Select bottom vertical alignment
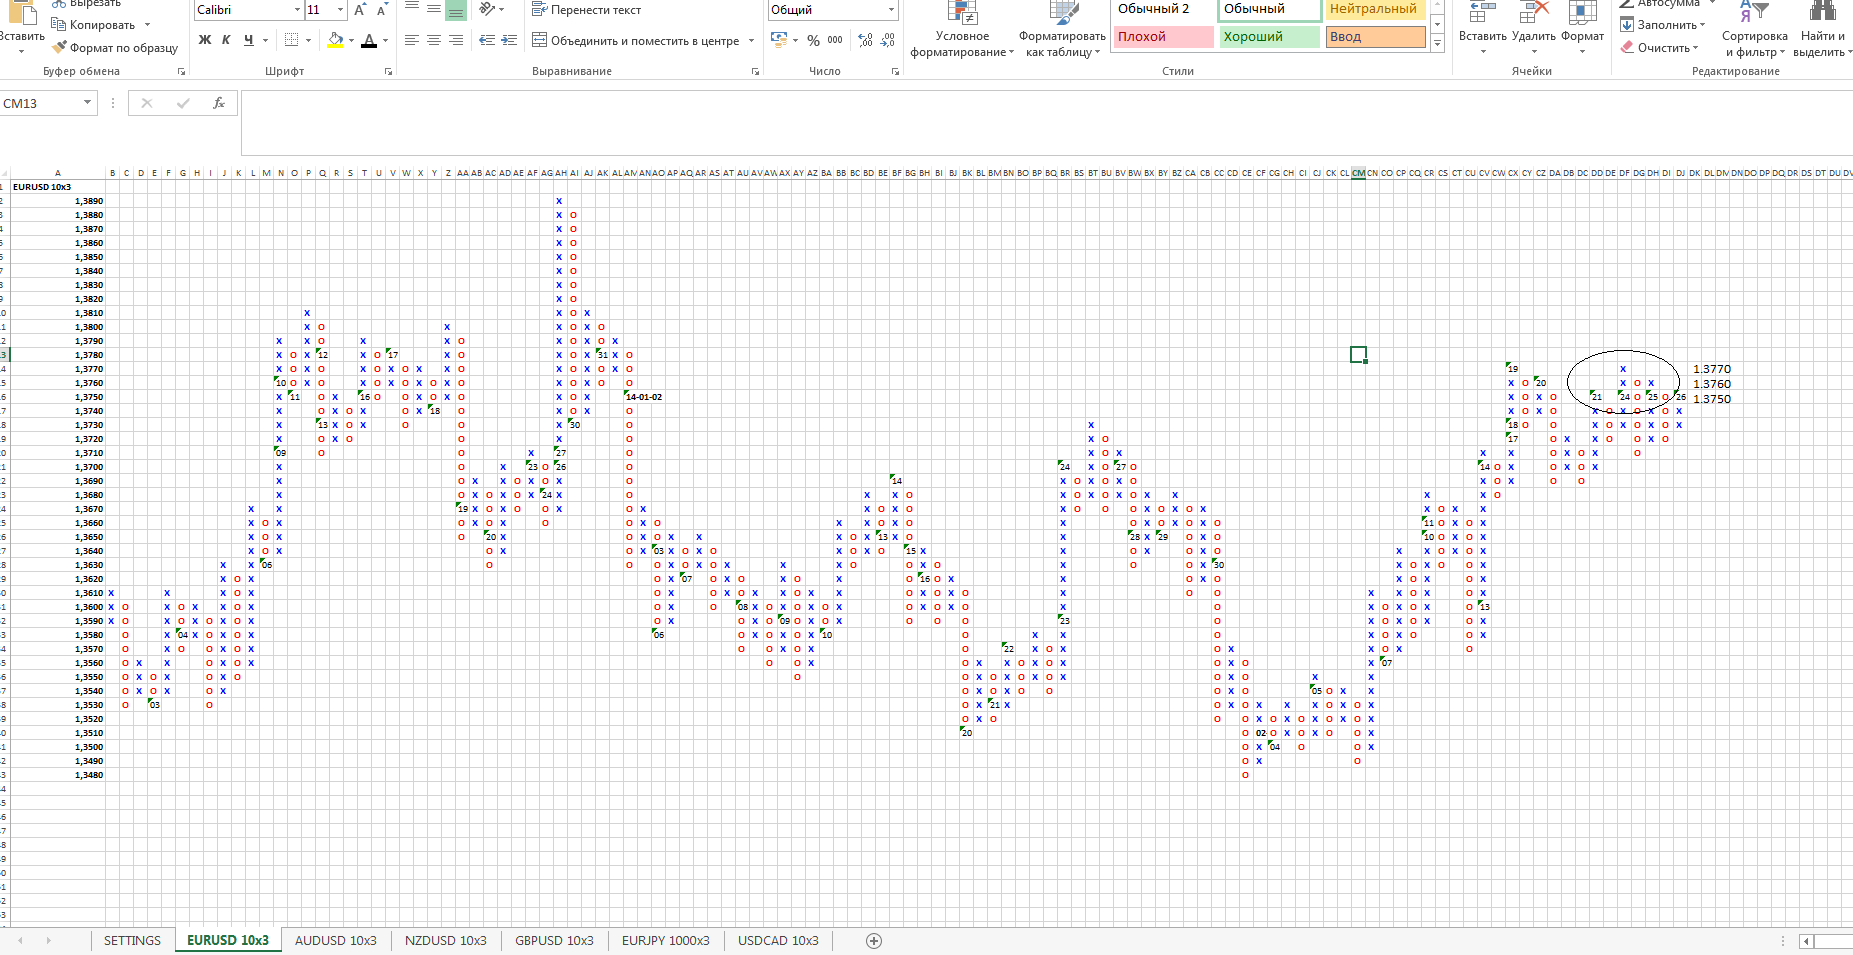Image resolution: width=1853 pixels, height=955 pixels. (455, 9)
